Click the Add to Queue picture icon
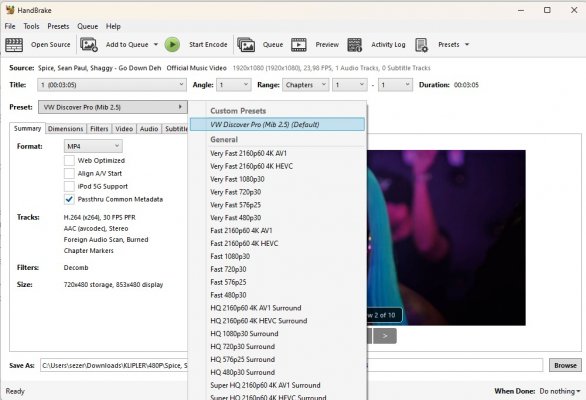586x400 pixels. 89,45
